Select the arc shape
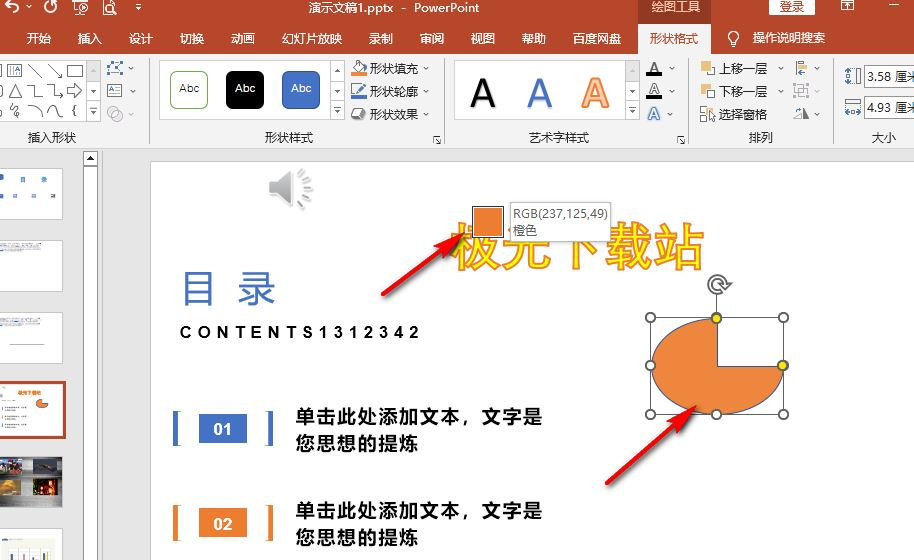Viewport: 914px width, 560px height. pyautogui.click(x=35, y=110)
